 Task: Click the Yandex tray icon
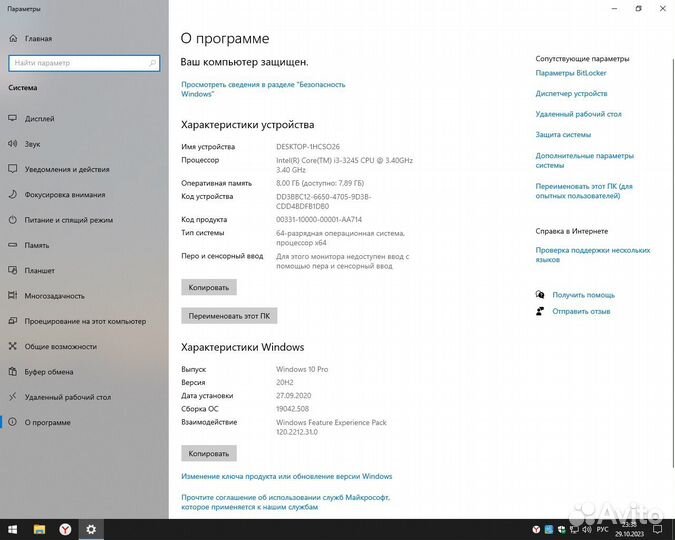click(536, 529)
